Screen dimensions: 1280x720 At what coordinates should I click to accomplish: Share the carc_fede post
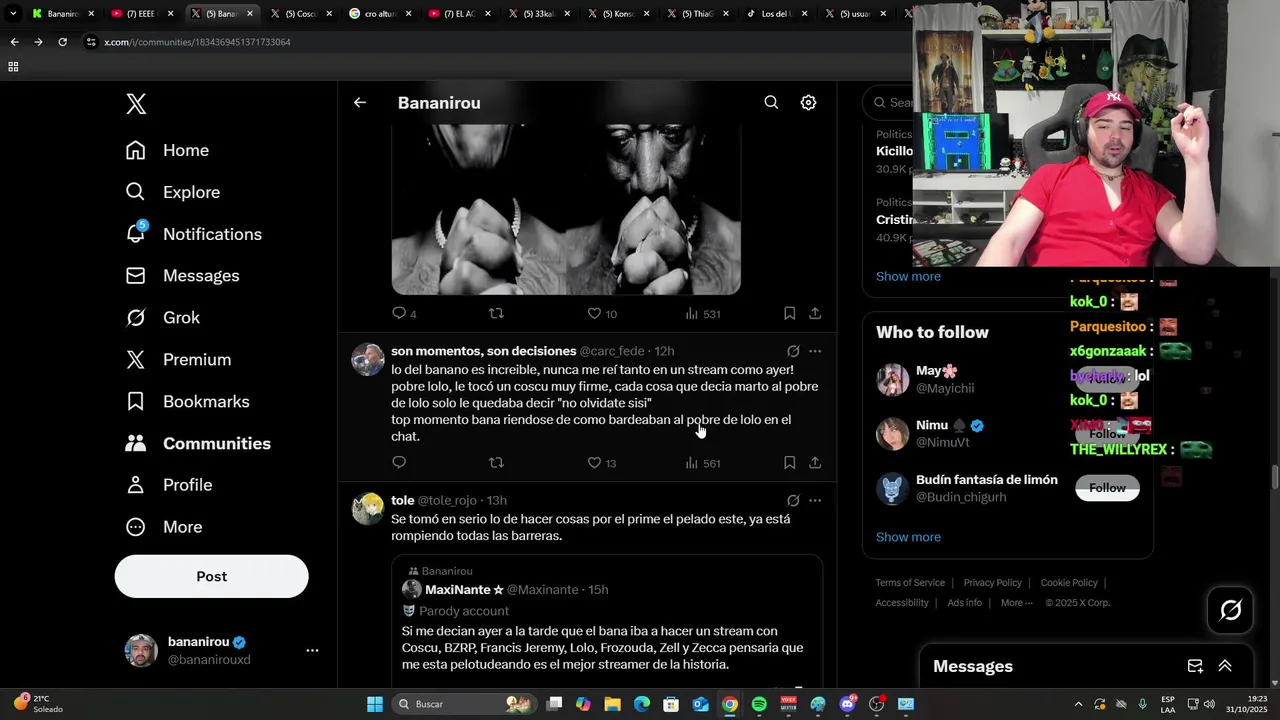(815, 462)
